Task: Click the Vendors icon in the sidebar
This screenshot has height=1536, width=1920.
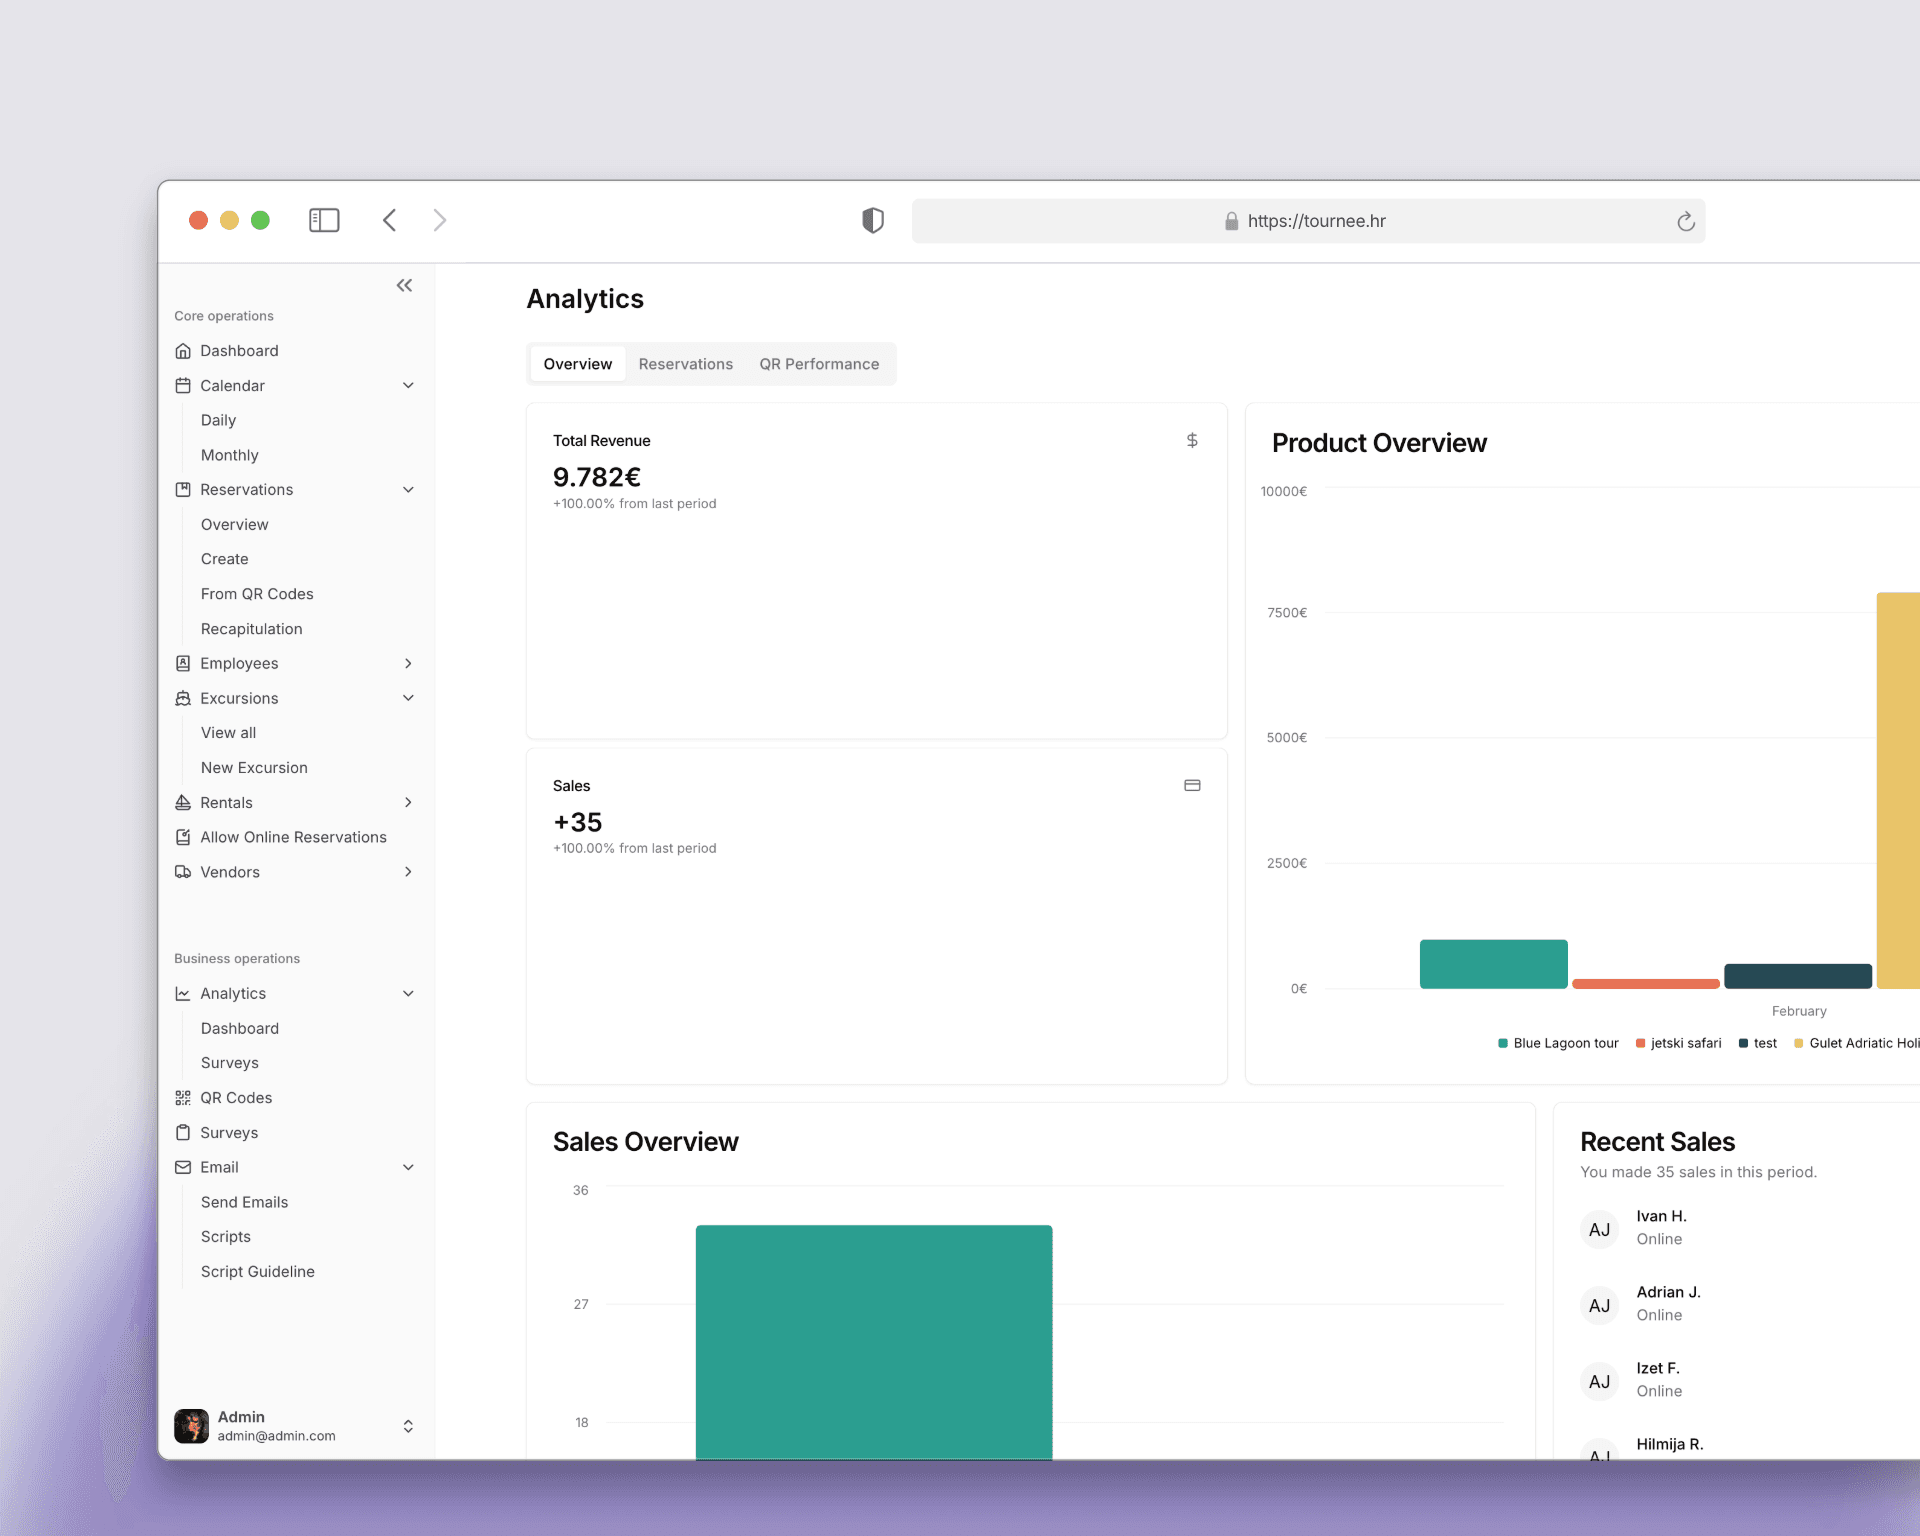Action: pos(183,872)
